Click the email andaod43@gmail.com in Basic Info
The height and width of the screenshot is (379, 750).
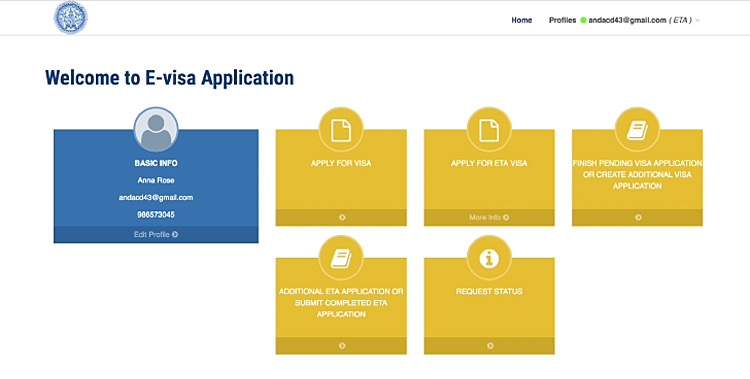tap(156, 198)
